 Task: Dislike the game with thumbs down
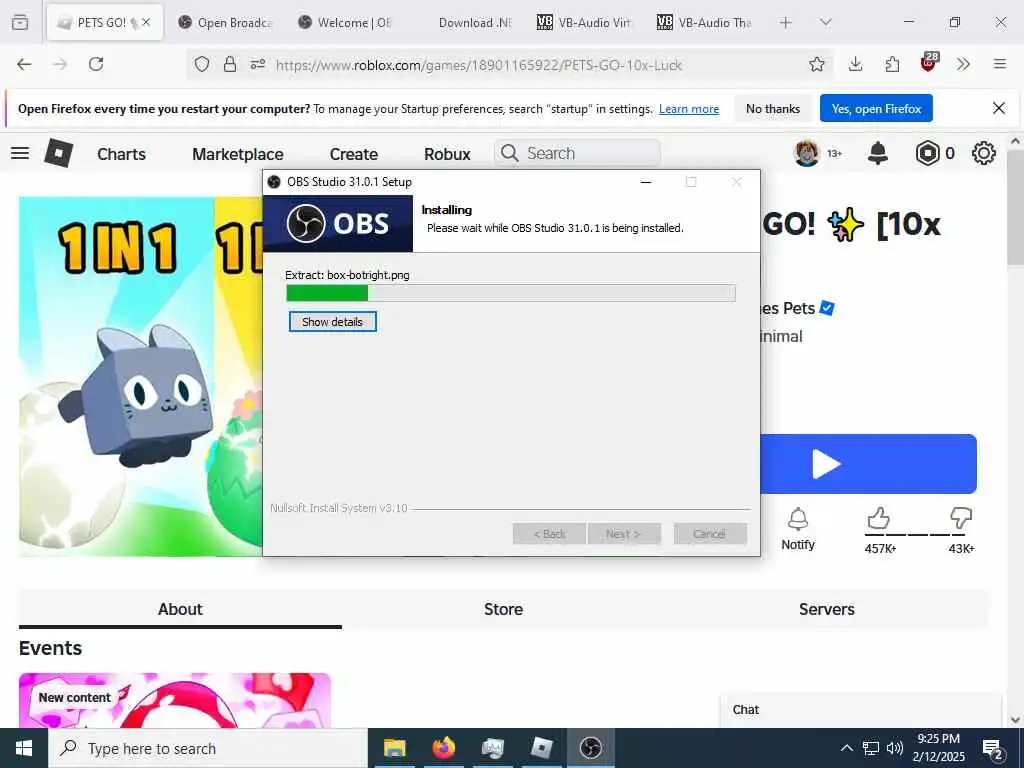(x=961, y=519)
